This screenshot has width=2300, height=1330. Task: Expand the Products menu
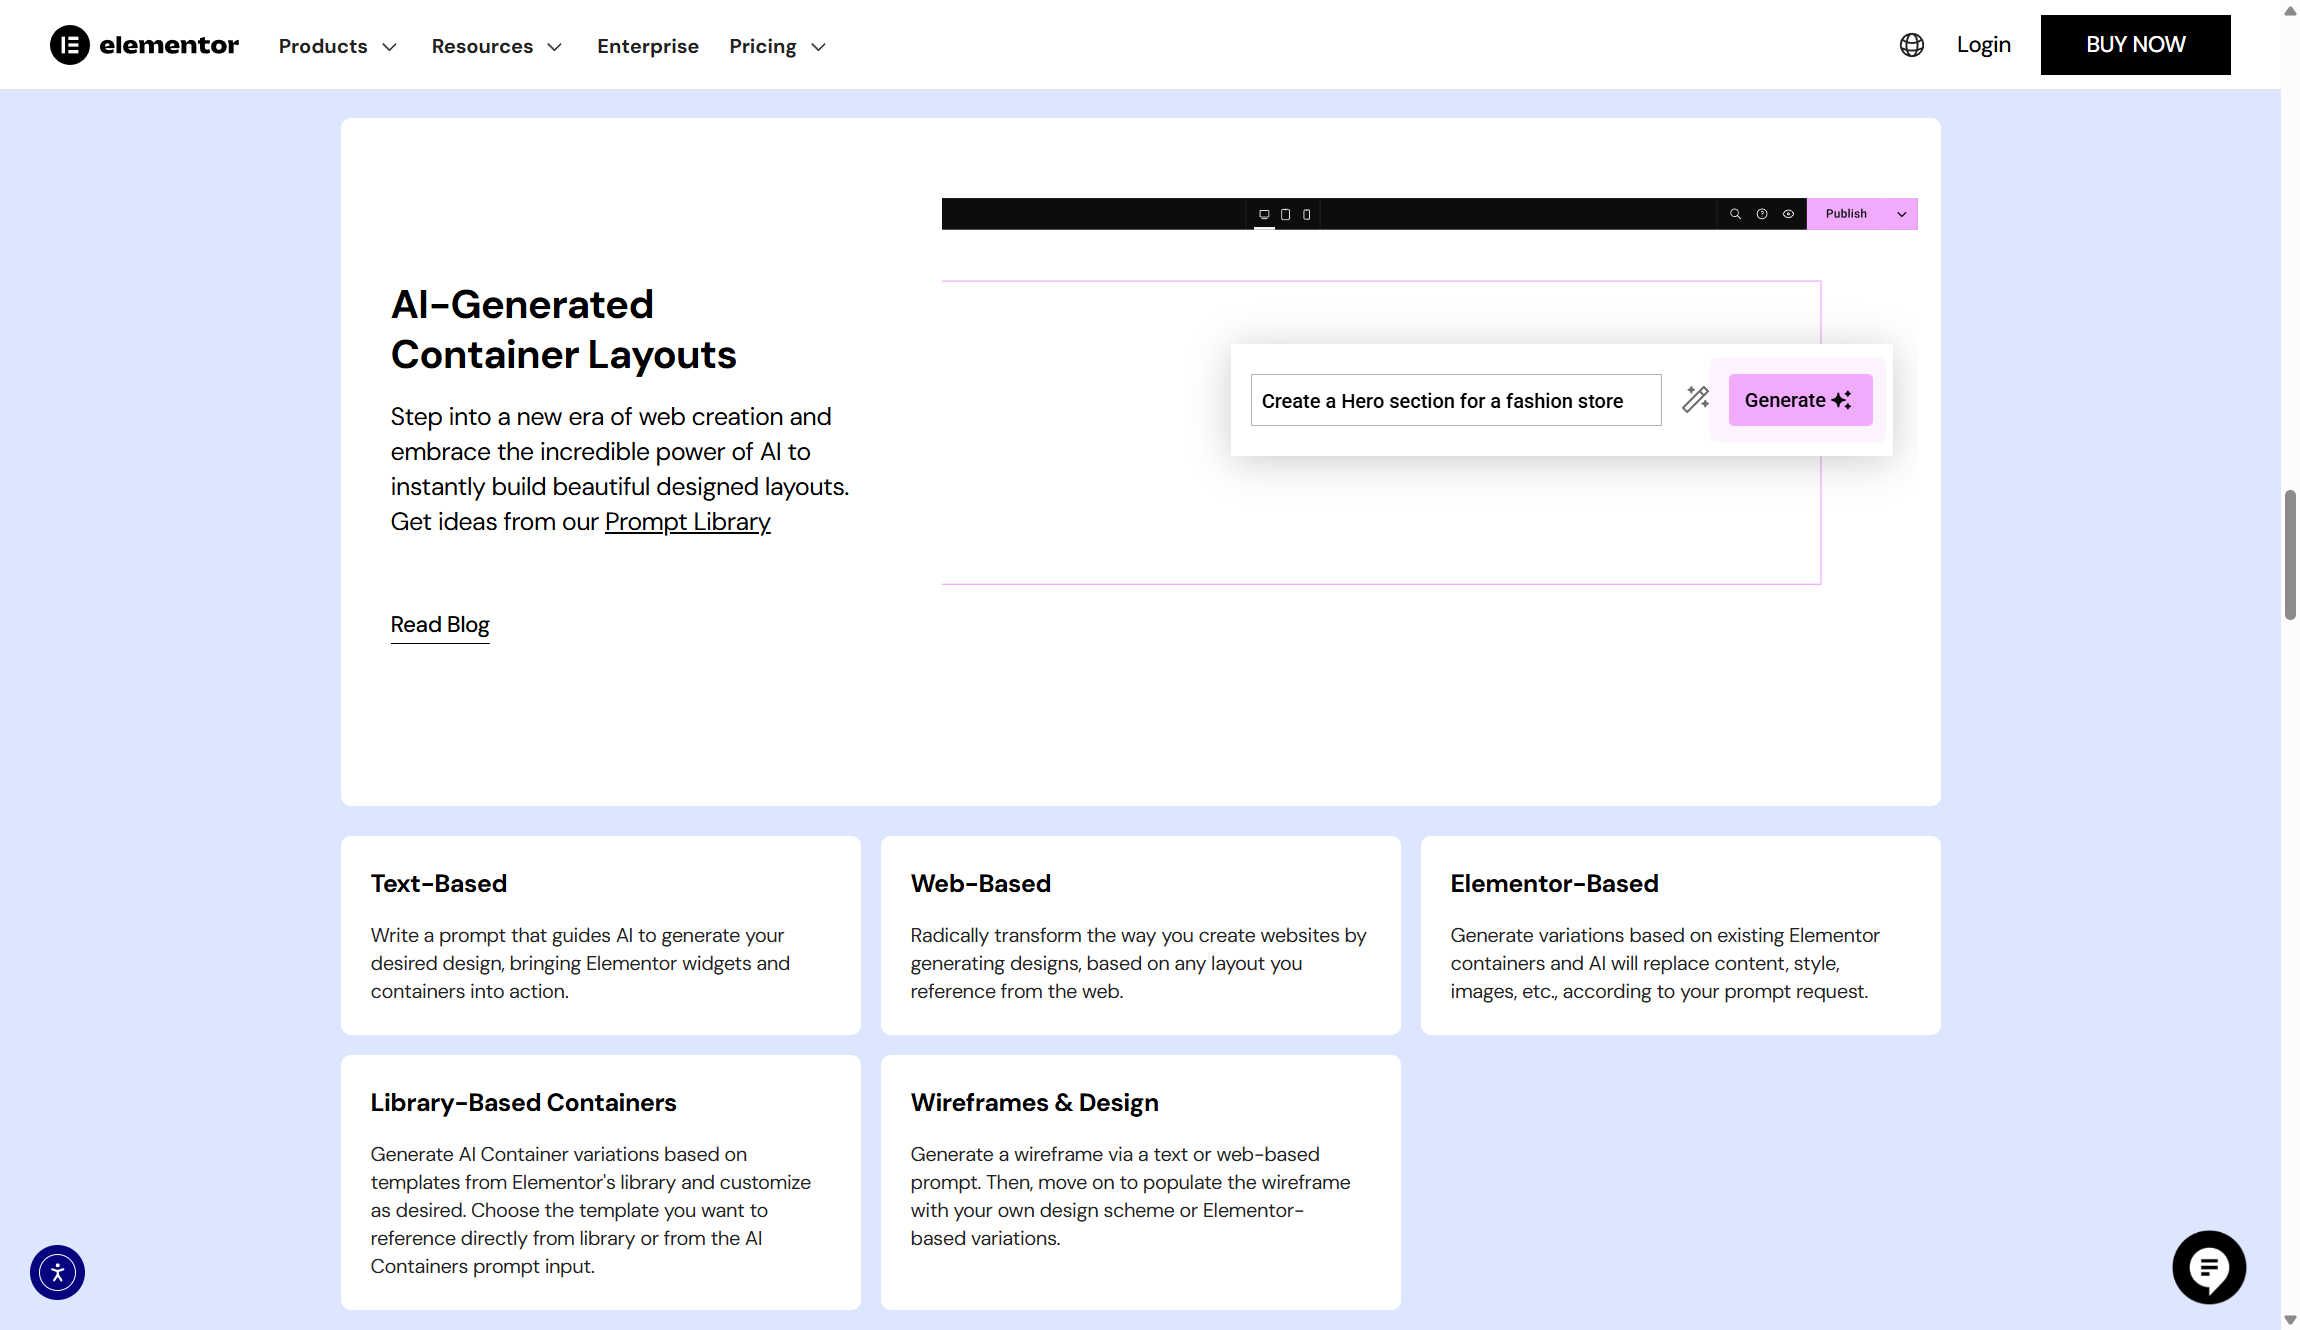tap(338, 46)
